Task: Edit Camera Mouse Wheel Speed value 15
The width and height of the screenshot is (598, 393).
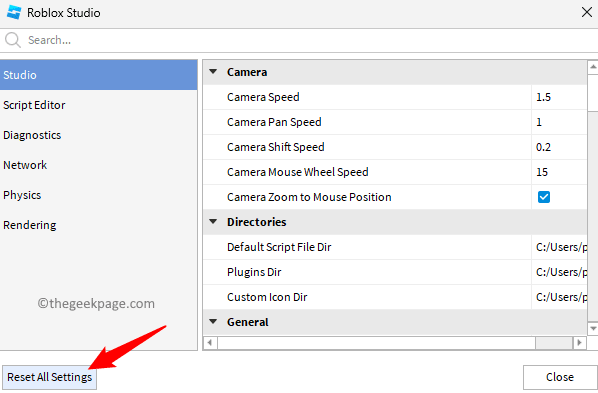Action: pos(559,172)
